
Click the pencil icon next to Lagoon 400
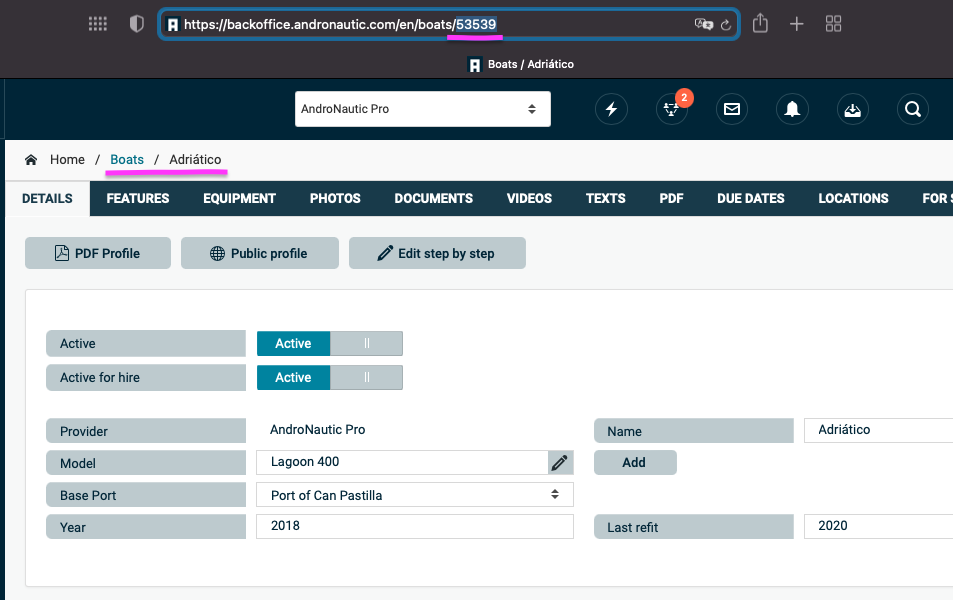click(560, 463)
